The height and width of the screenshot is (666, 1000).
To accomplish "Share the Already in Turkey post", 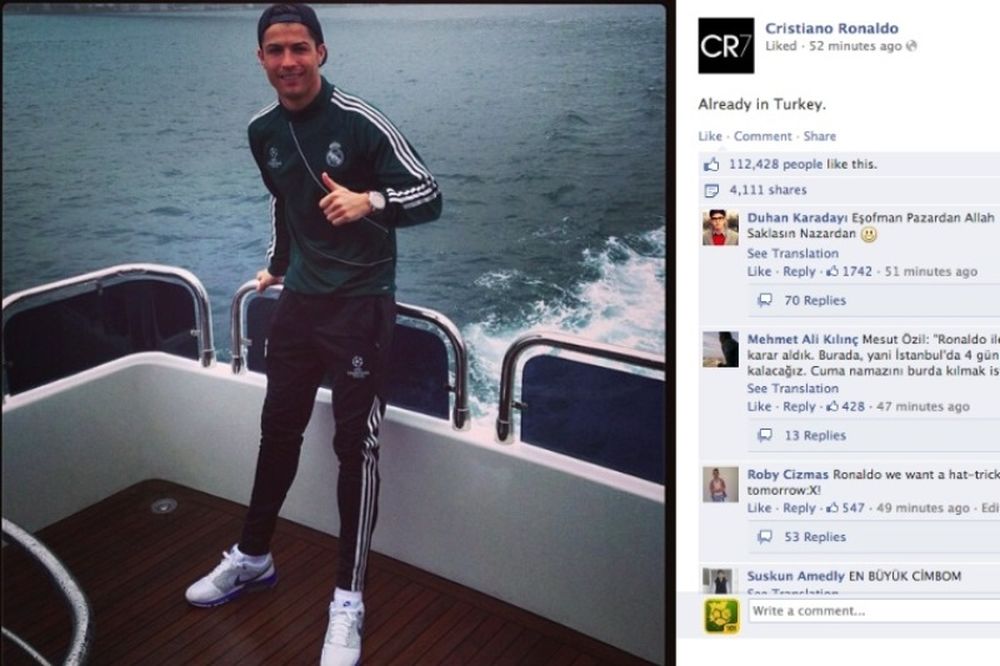I will coord(820,136).
